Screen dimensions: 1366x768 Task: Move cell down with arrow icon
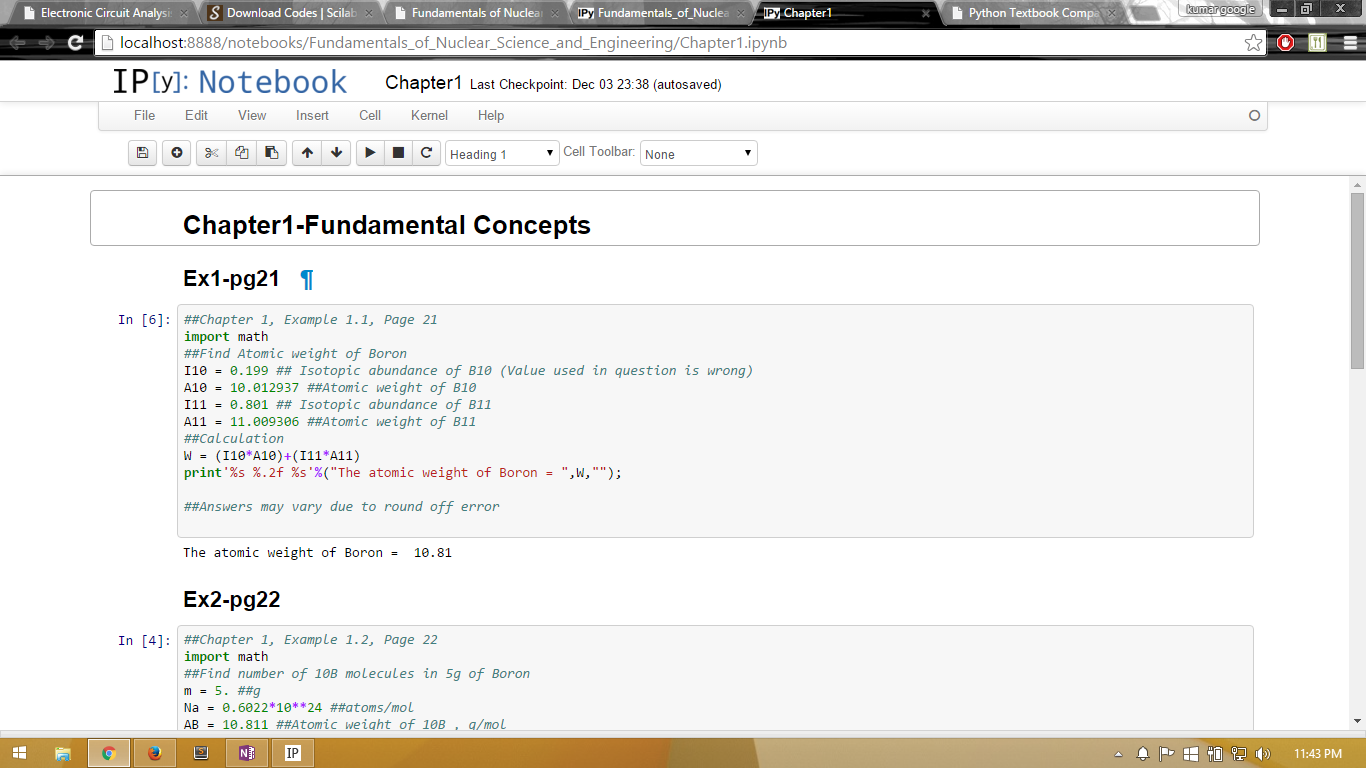pos(336,153)
